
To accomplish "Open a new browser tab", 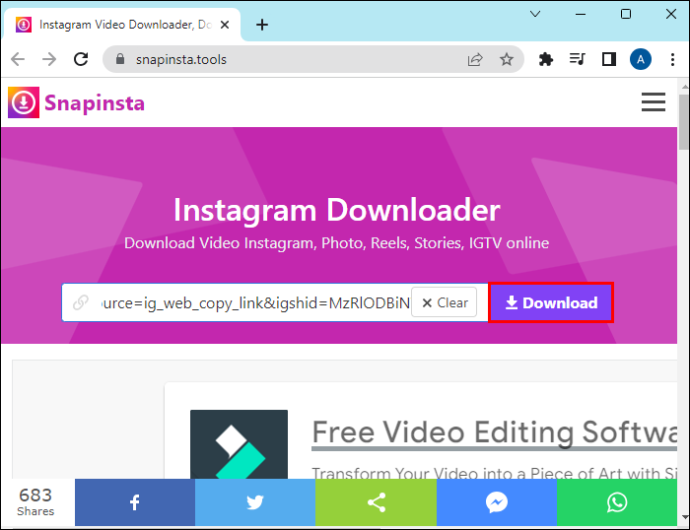I will 262,25.
